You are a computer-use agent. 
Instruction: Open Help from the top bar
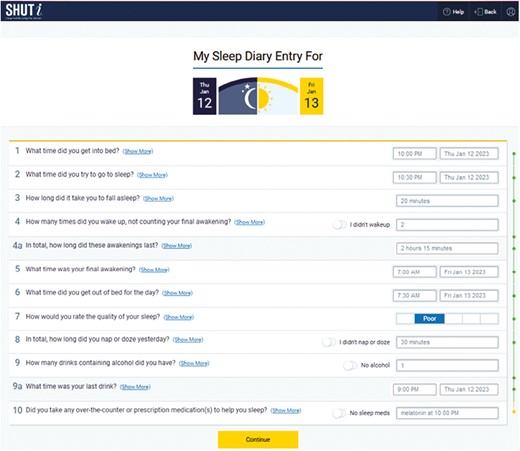(x=453, y=12)
